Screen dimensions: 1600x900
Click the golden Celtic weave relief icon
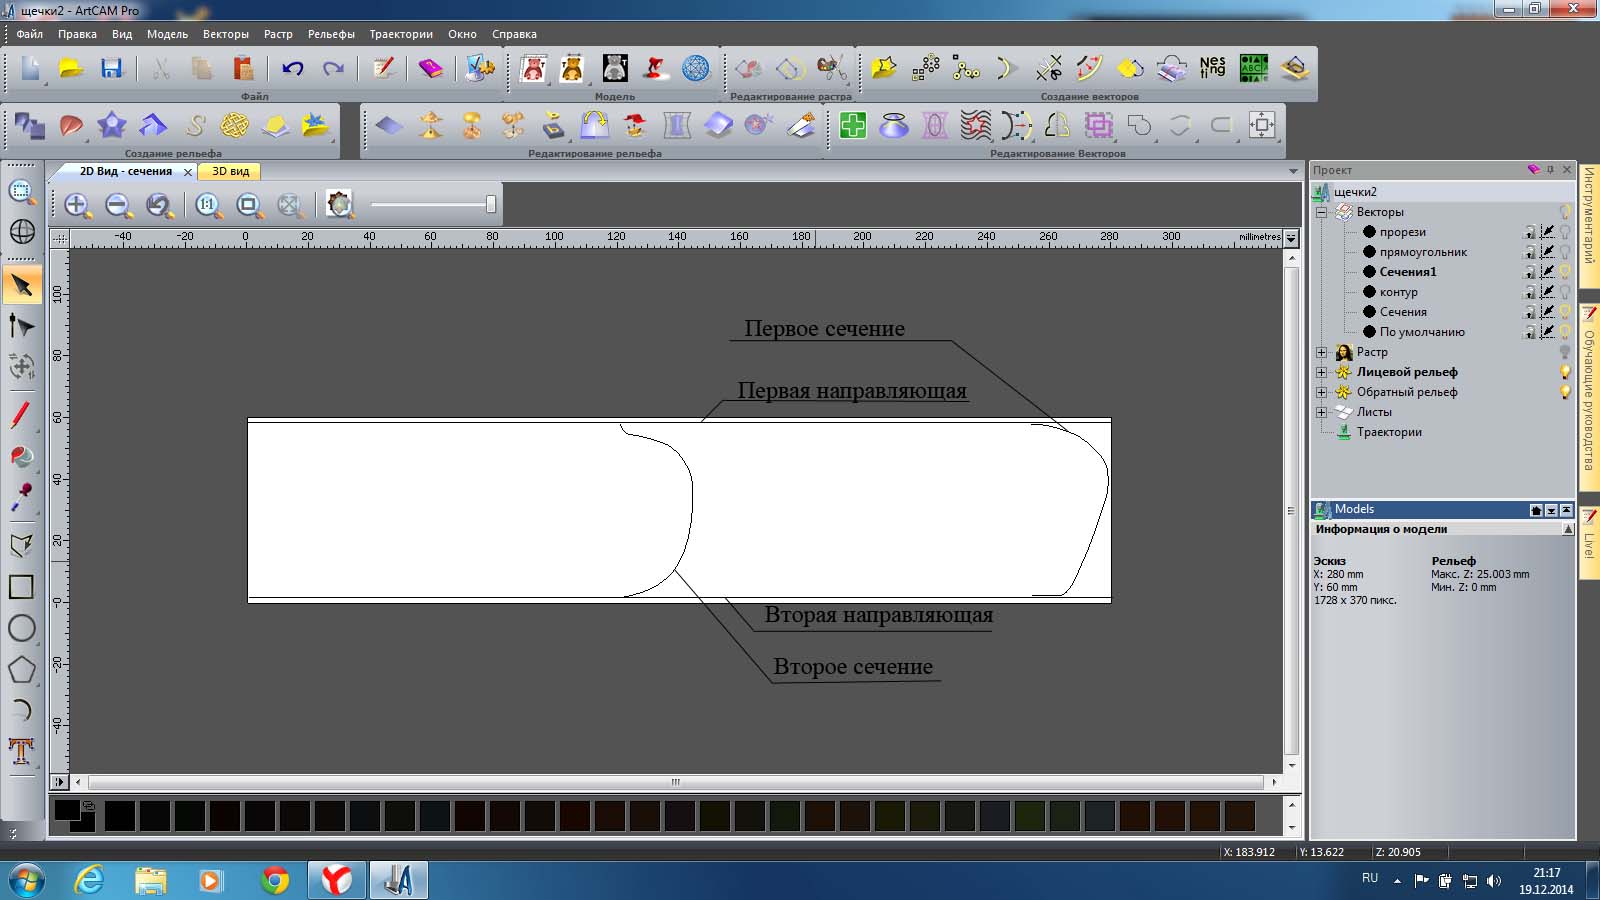click(234, 125)
